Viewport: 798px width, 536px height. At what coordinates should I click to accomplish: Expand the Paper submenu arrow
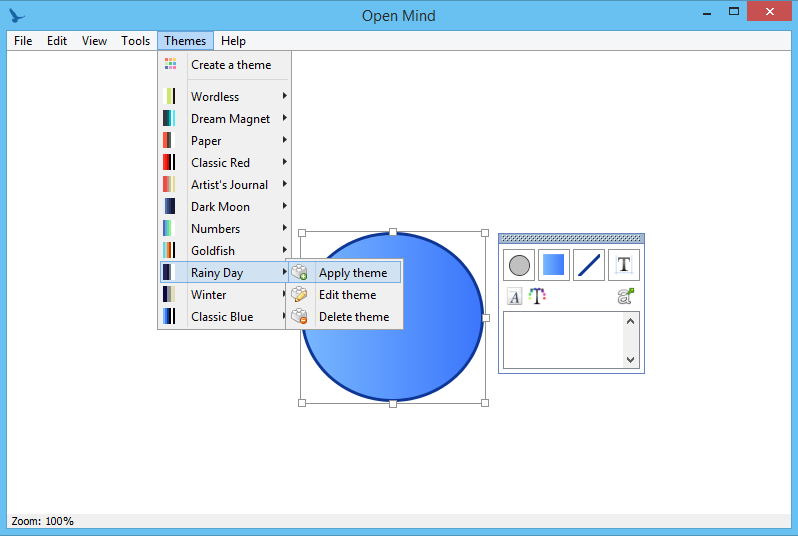tap(284, 139)
